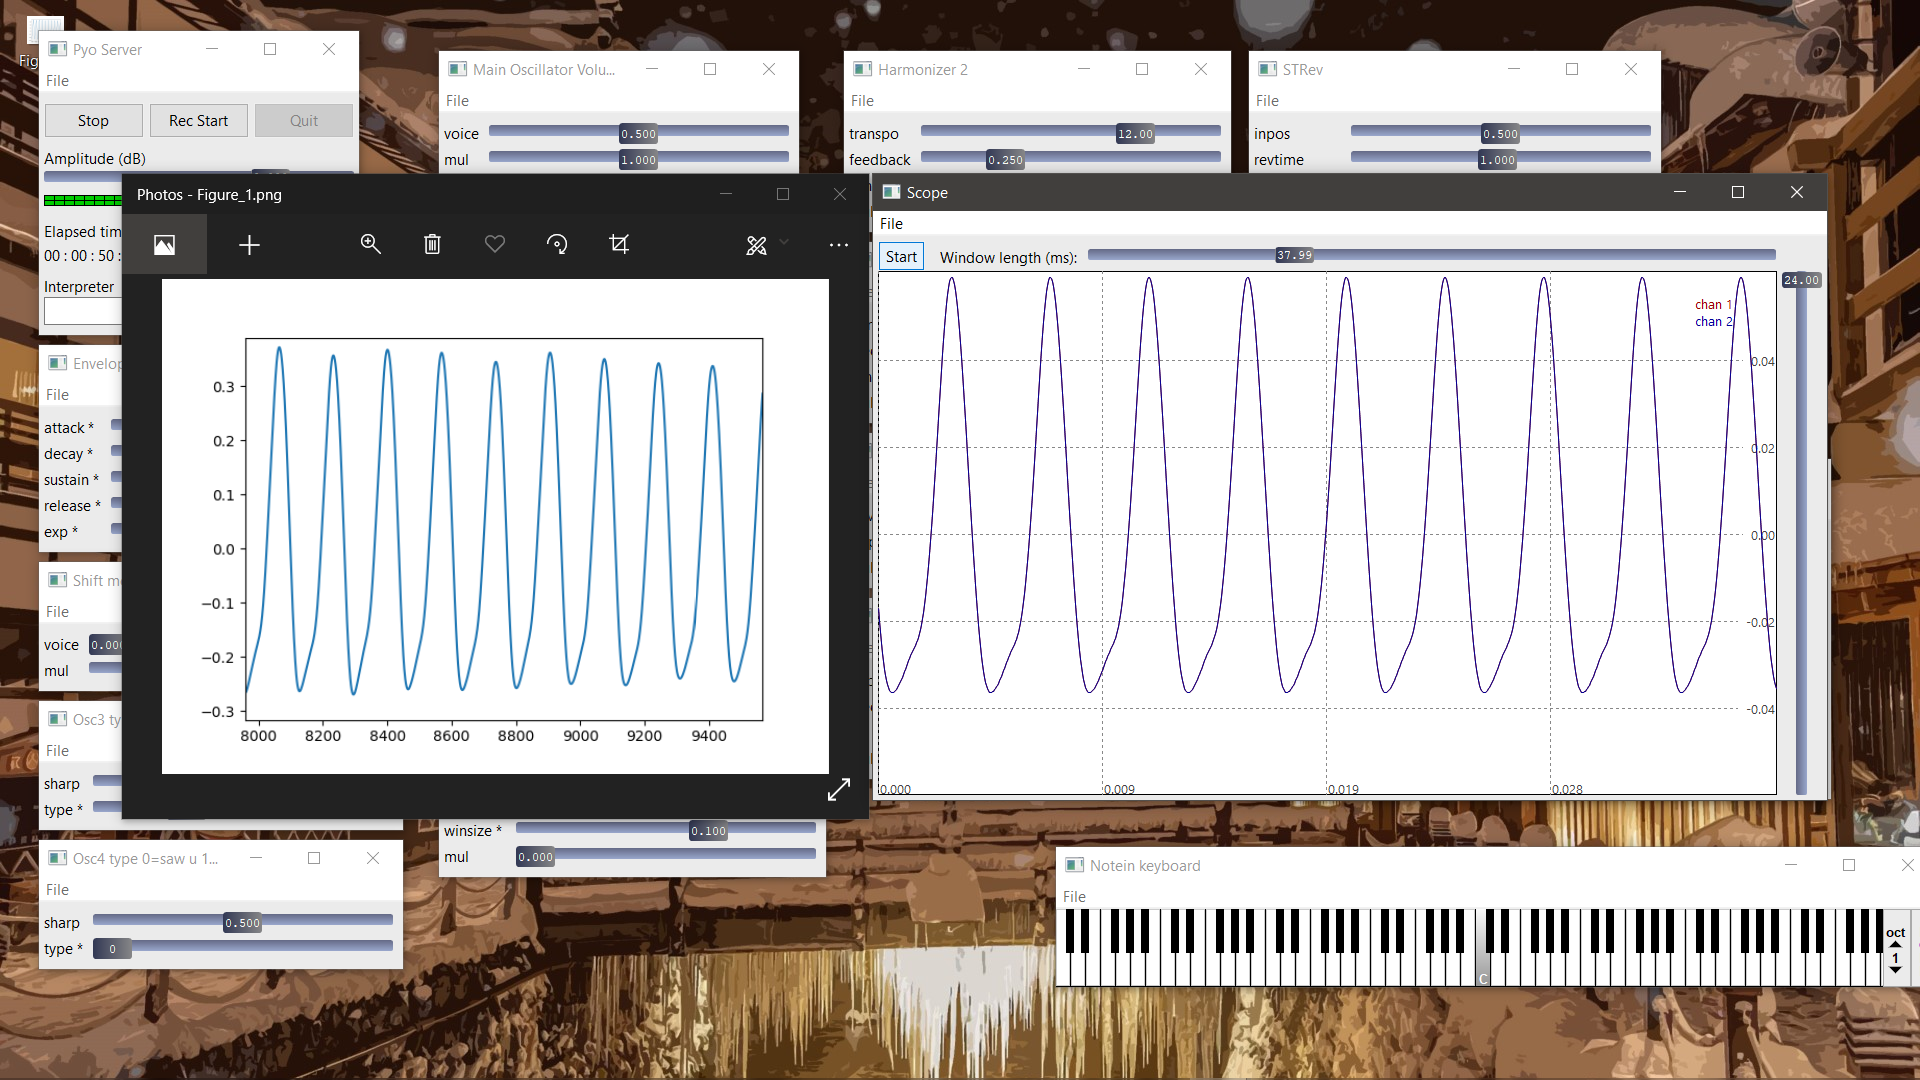
Task: Open the Harmonizer 2 File menu
Action: coord(862,101)
